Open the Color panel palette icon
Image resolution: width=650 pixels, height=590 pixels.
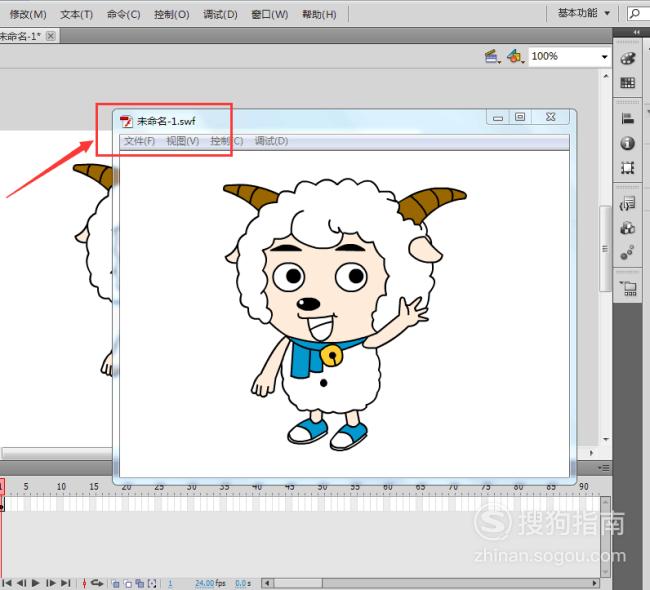628,58
